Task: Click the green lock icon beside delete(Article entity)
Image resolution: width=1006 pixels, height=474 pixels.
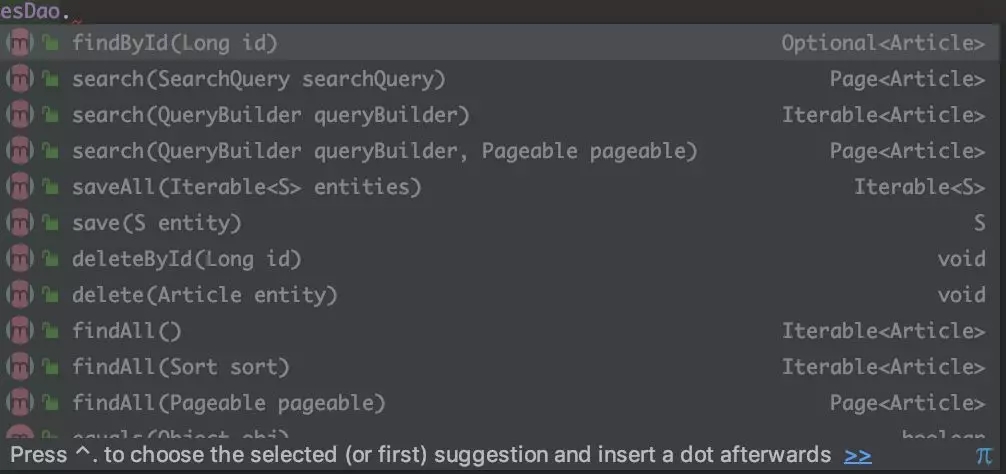Action: click(x=50, y=295)
